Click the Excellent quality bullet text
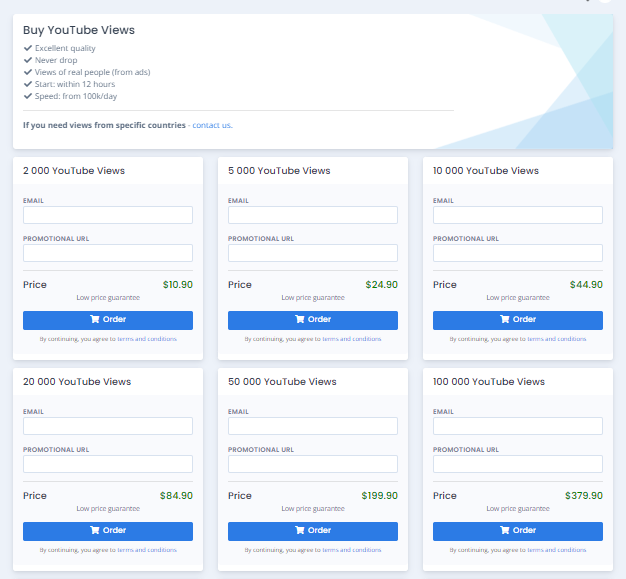 pos(65,48)
